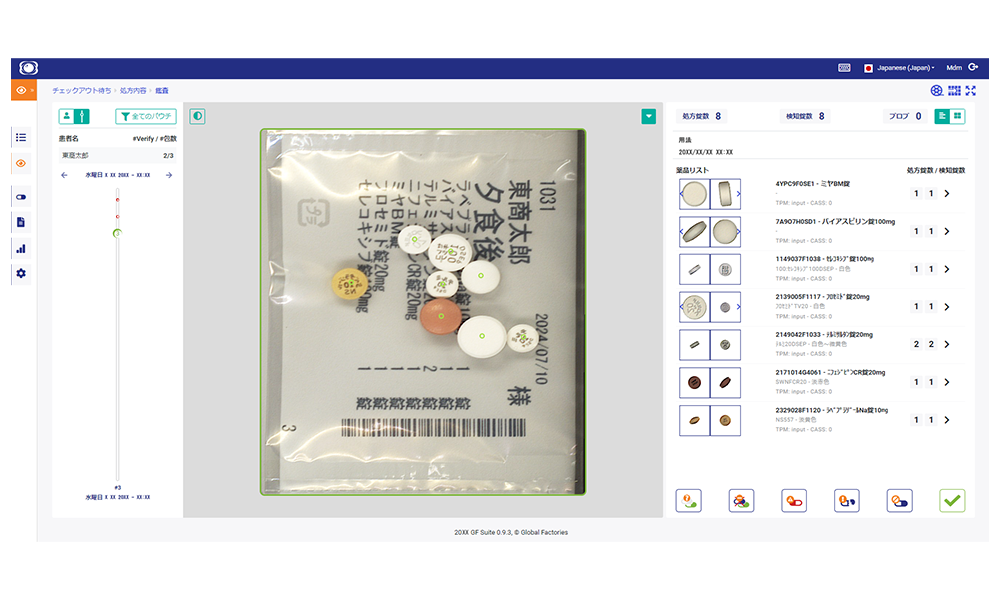Click the broken pill alert action icon
1000x600 pixels.
(847, 501)
